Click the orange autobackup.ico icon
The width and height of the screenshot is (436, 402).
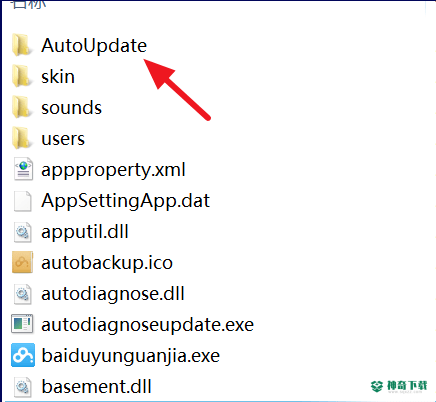22,262
